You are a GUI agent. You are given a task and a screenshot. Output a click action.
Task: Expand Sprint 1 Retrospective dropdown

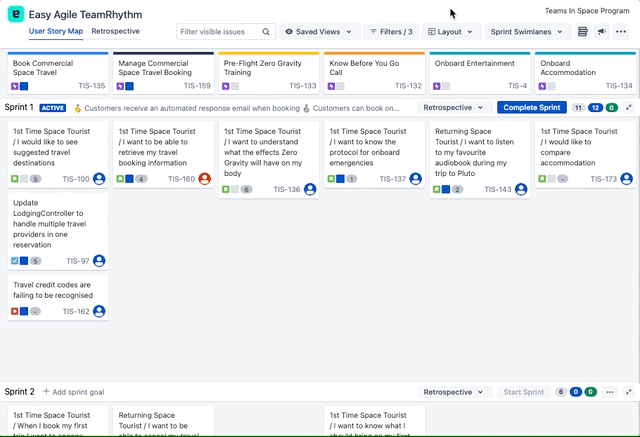coord(456,108)
